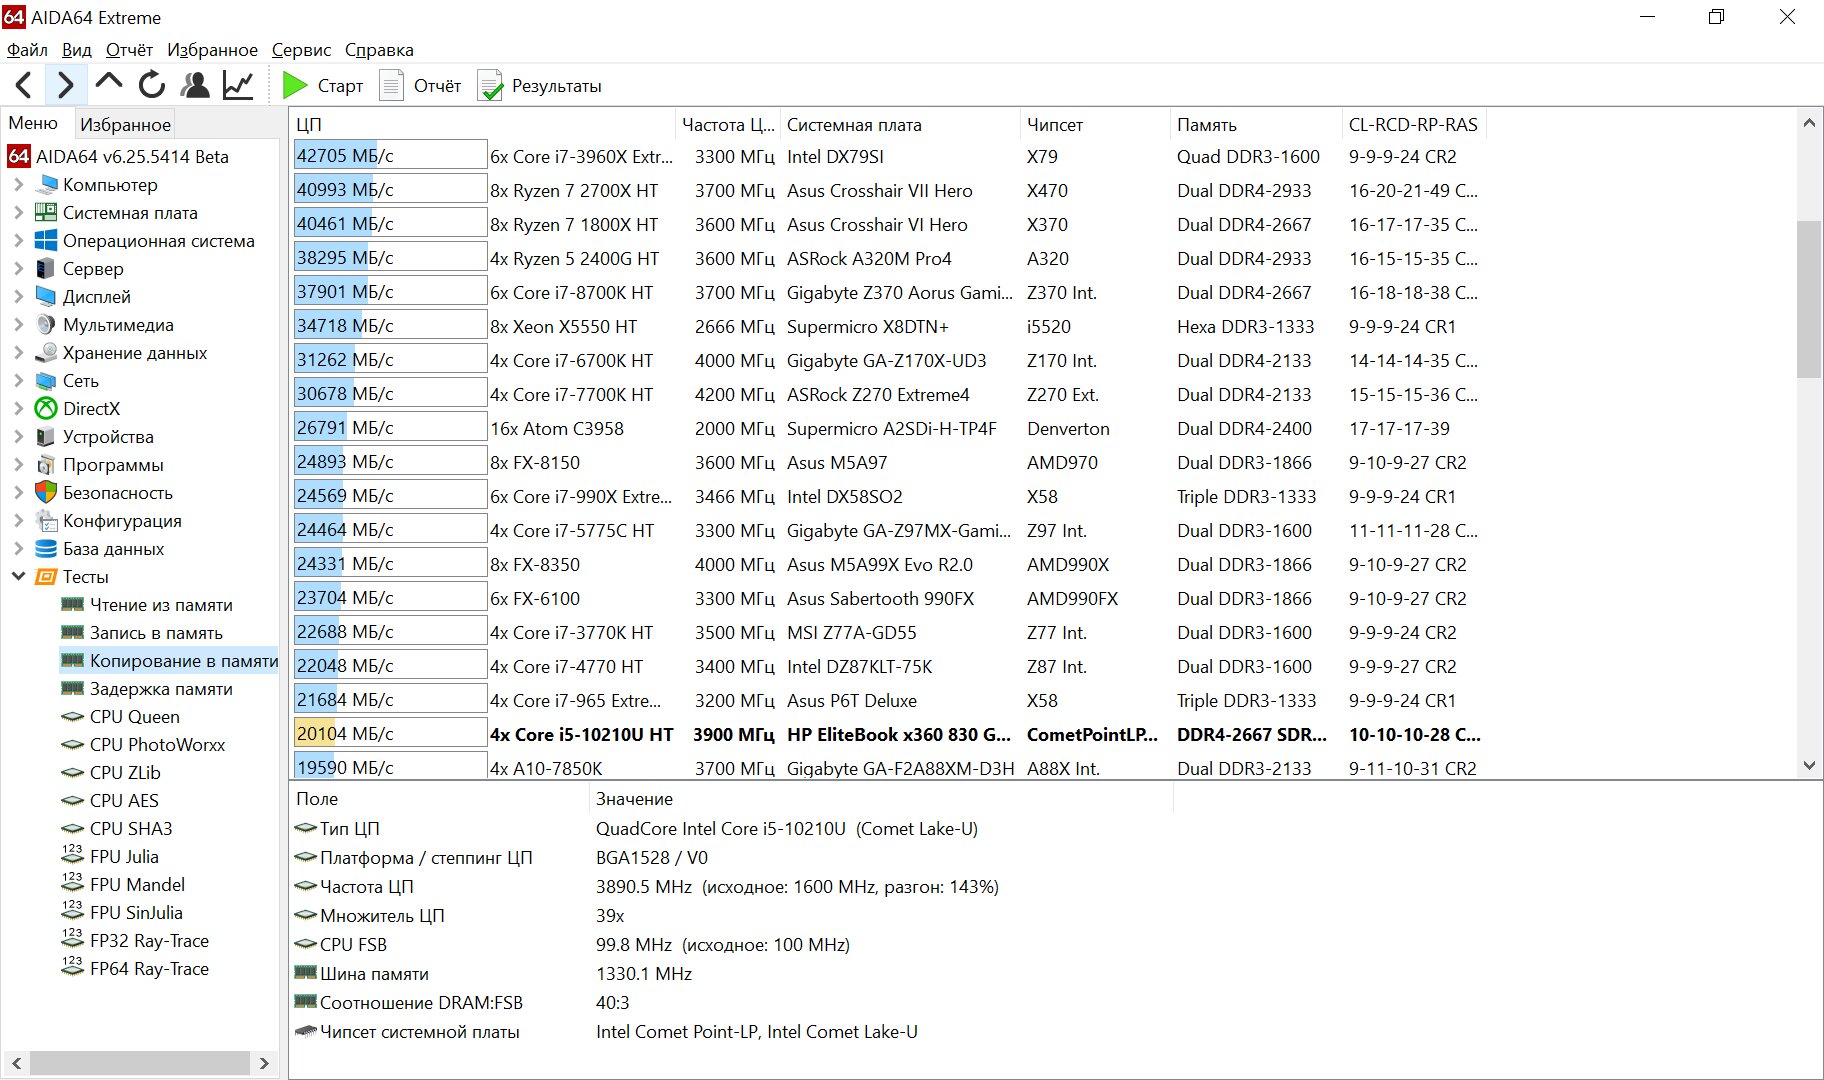Expand the Устройства tree node
Image resolution: width=1824 pixels, height=1080 pixels.
(18, 437)
